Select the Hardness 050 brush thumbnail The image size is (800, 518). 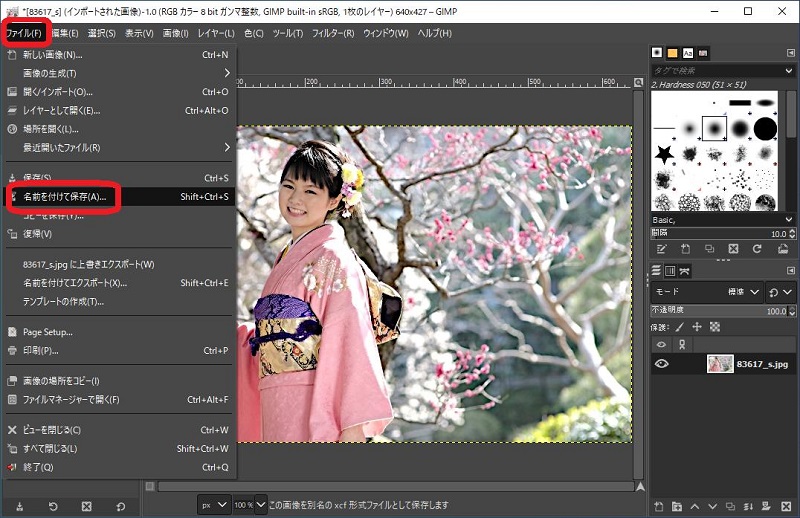(715, 128)
